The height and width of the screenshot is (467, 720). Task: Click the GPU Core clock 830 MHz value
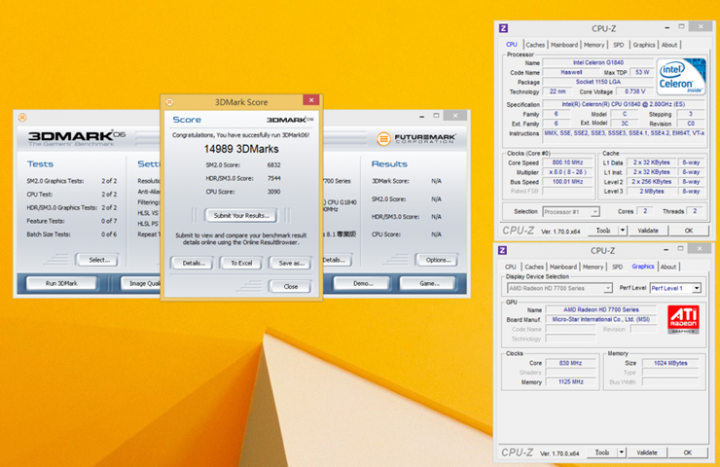(571, 363)
